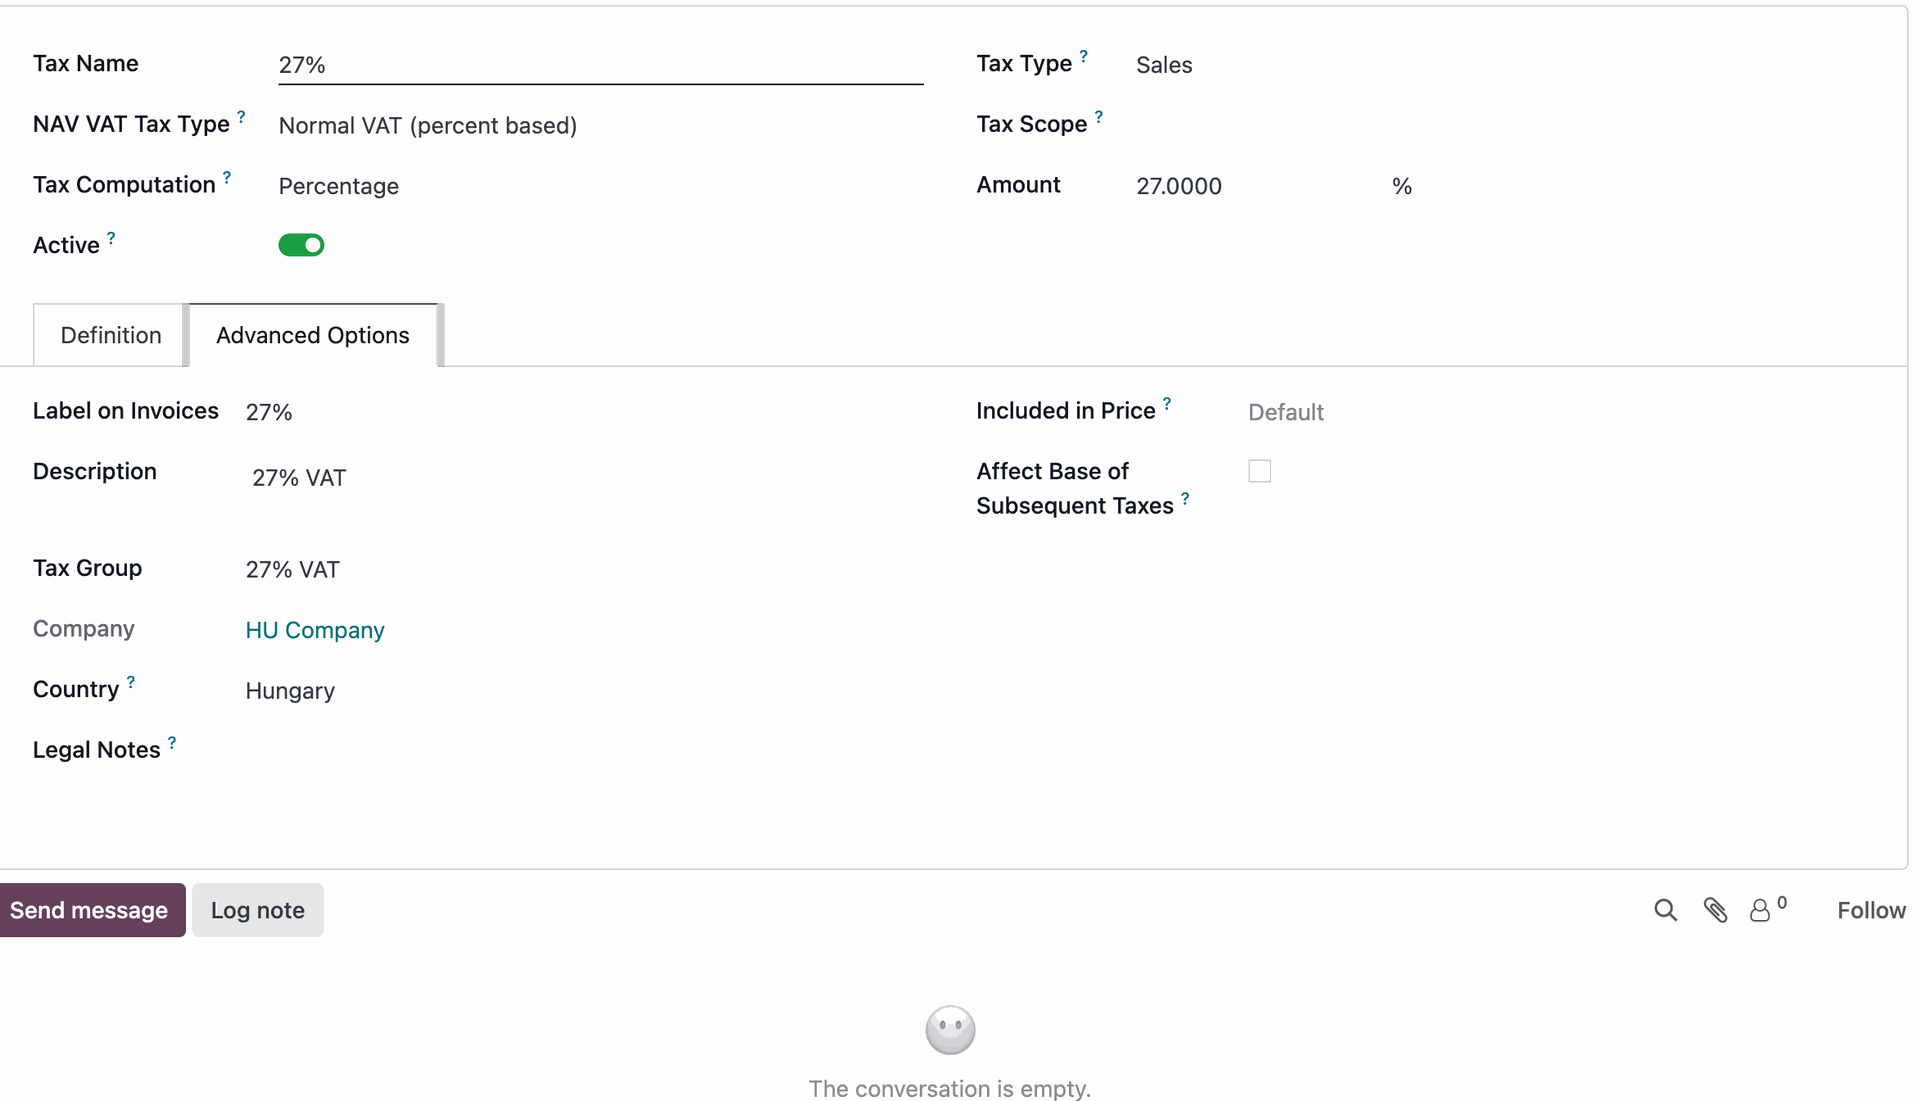
Task: Click the Tax Name input field
Action: (600, 65)
